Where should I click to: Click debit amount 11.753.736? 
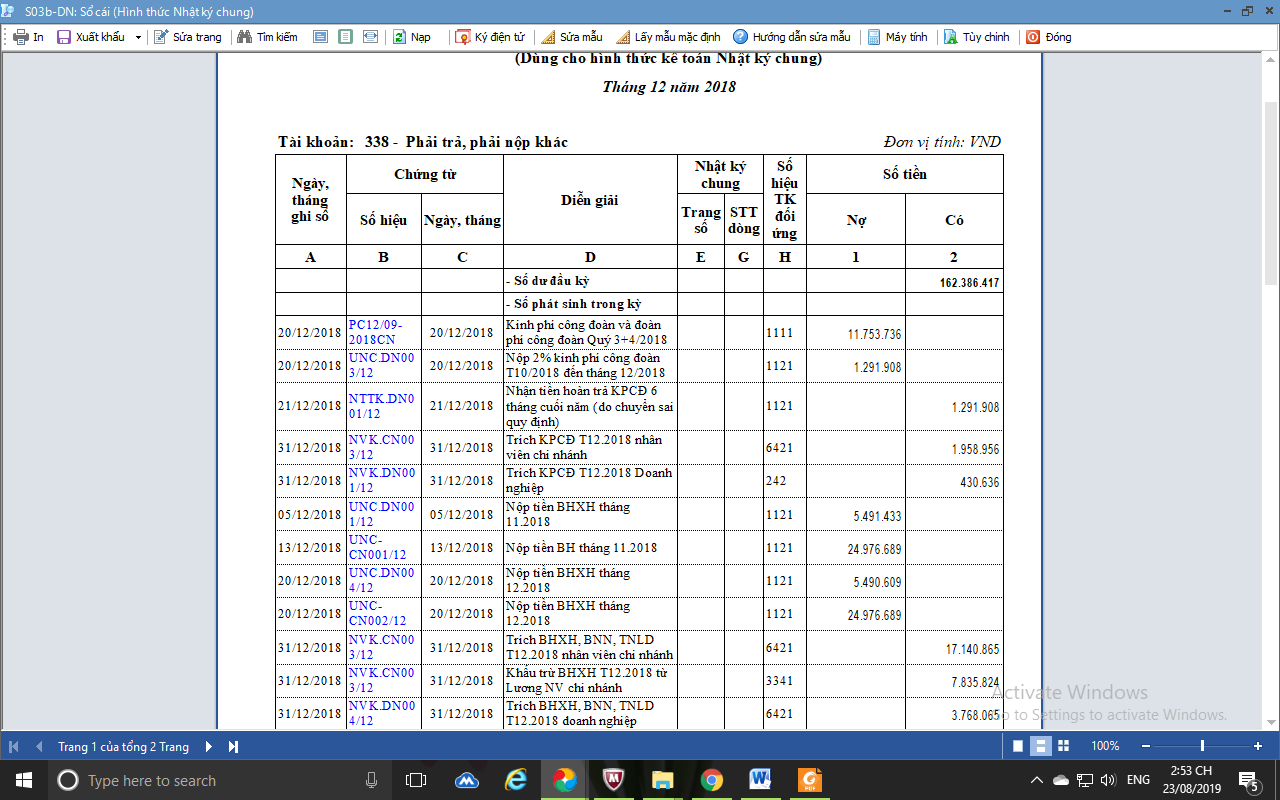click(874, 334)
